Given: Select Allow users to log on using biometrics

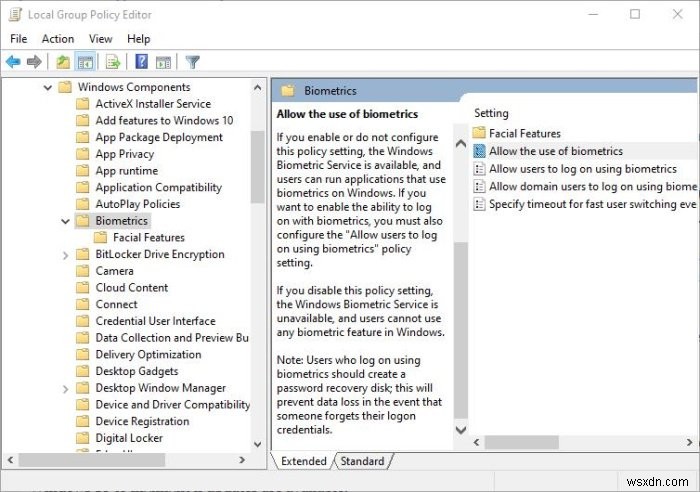Looking at the screenshot, I should click(583, 169).
